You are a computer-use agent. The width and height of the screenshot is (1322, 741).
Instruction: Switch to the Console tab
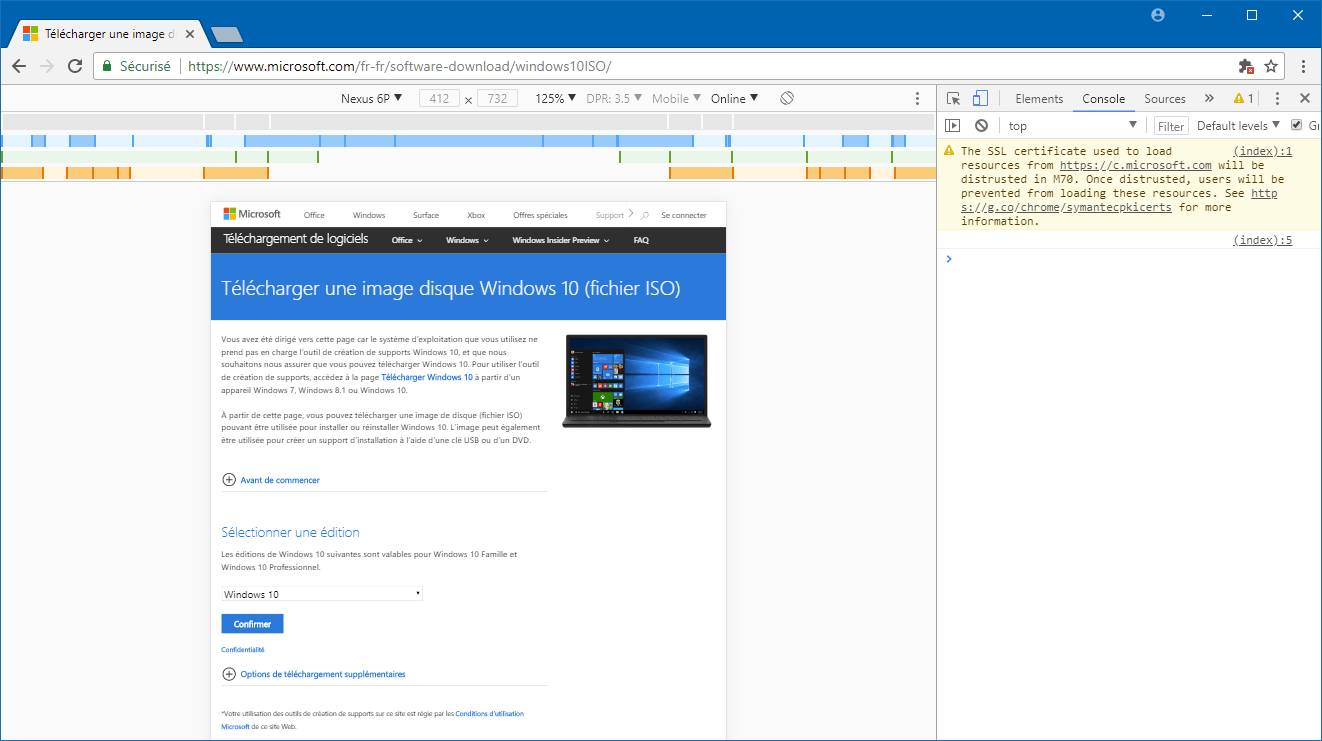[1104, 98]
